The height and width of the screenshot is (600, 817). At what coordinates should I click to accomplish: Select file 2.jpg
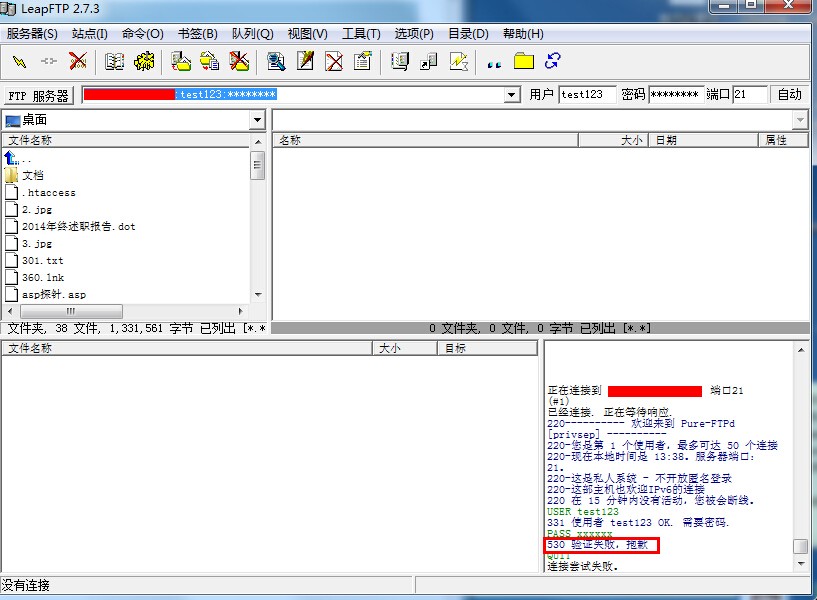pyautogui.click(x=29, y=209)
